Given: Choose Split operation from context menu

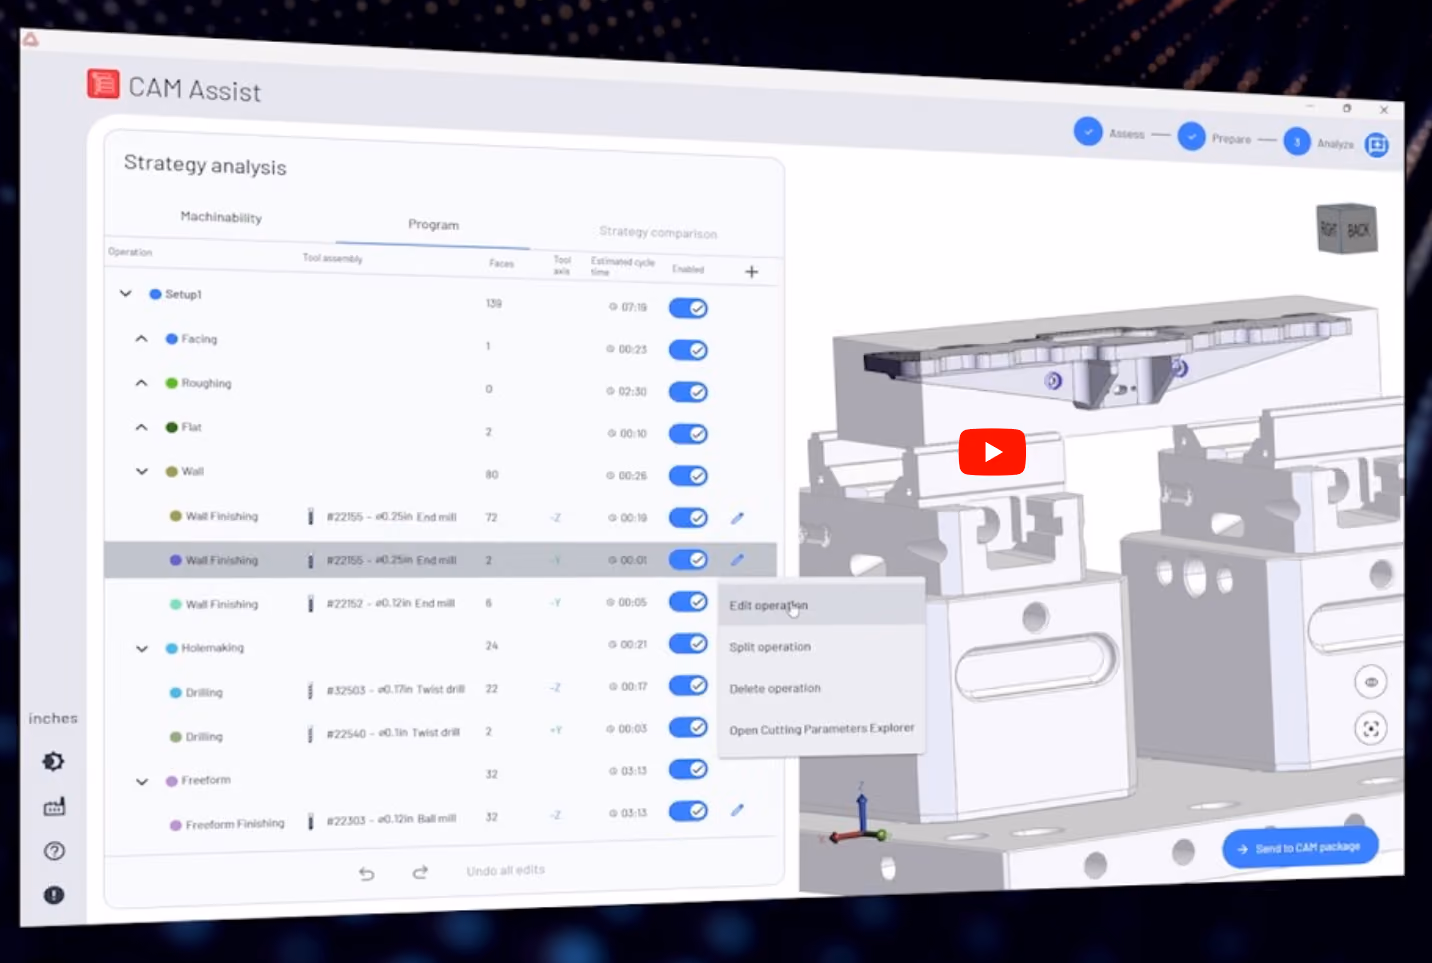Looking at the screenshot, I should pos(821,647).
